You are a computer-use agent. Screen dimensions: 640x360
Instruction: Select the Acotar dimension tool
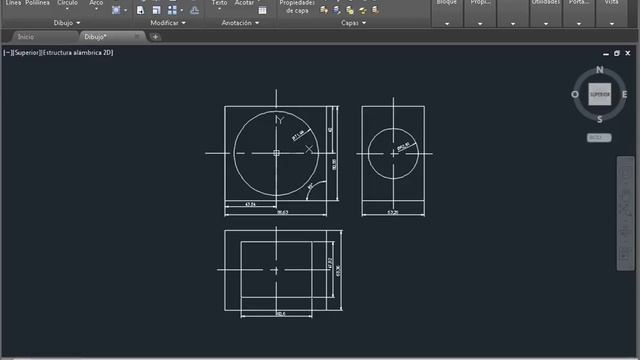(244, 3)
